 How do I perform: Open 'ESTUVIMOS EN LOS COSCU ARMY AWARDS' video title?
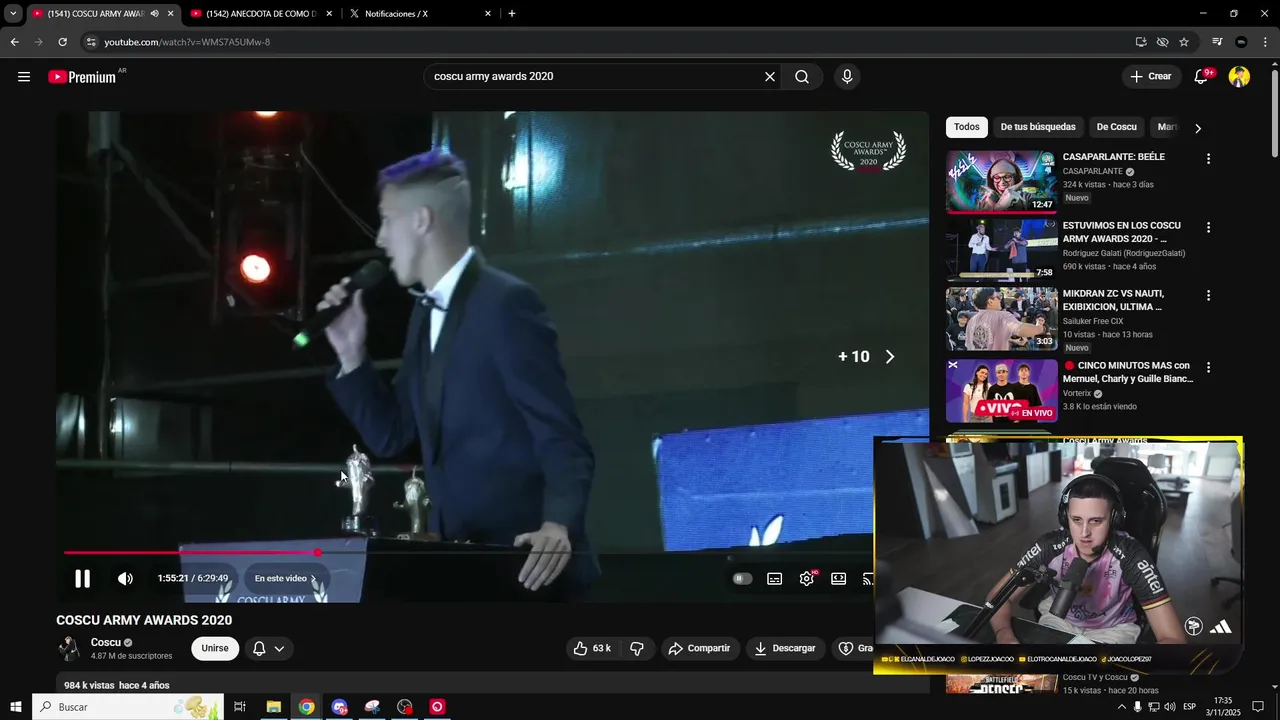(x=1121, y=232)
